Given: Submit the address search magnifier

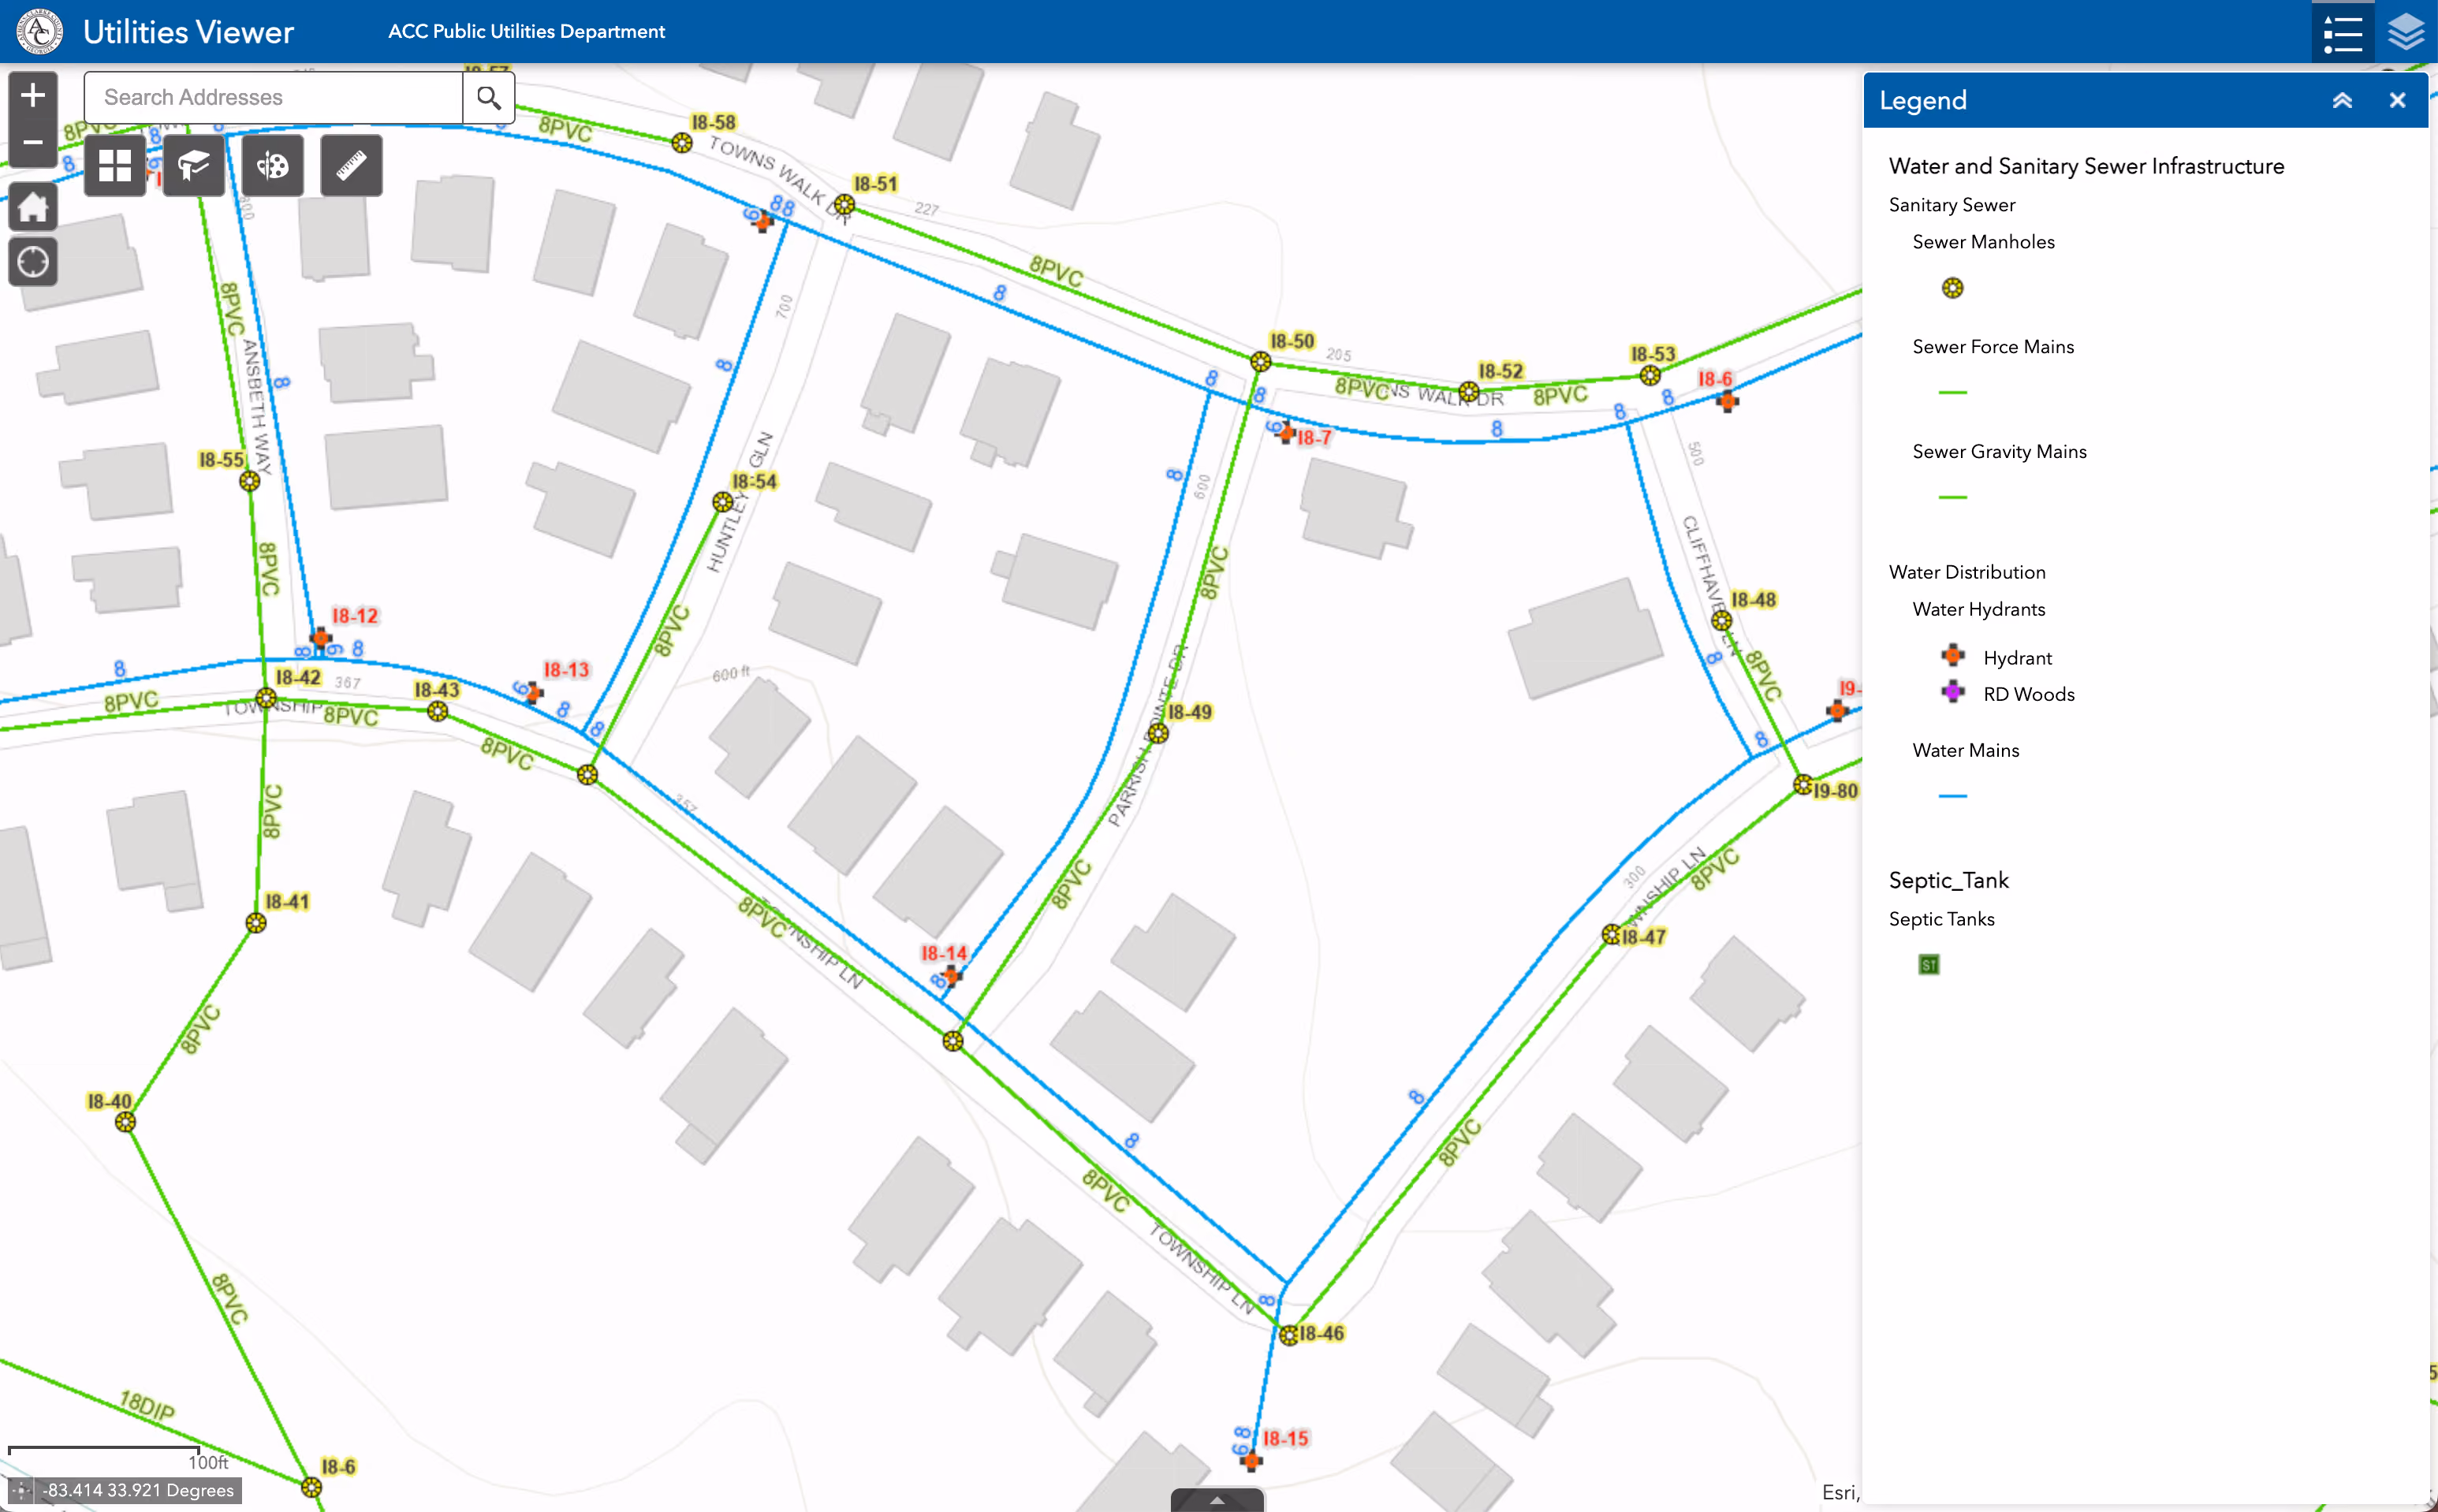Looking at the screenshot, I should pos(489,97).
